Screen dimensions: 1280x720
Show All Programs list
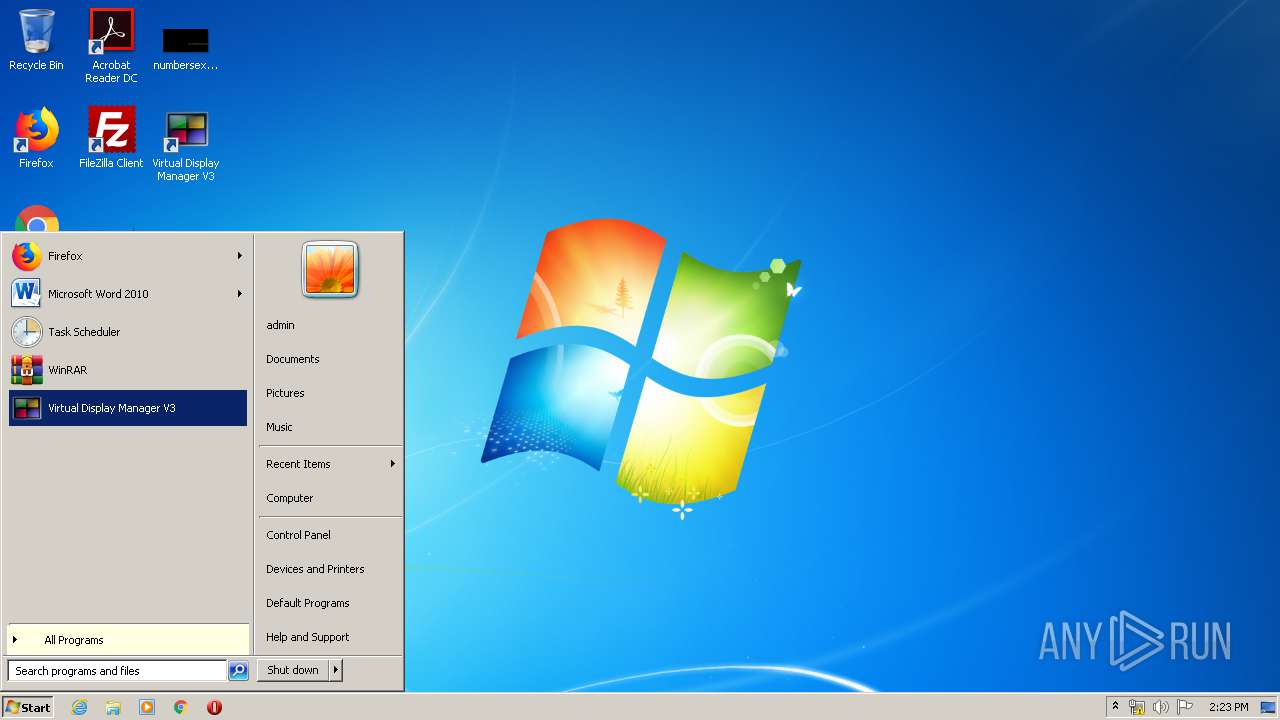[x=127, y=640]
